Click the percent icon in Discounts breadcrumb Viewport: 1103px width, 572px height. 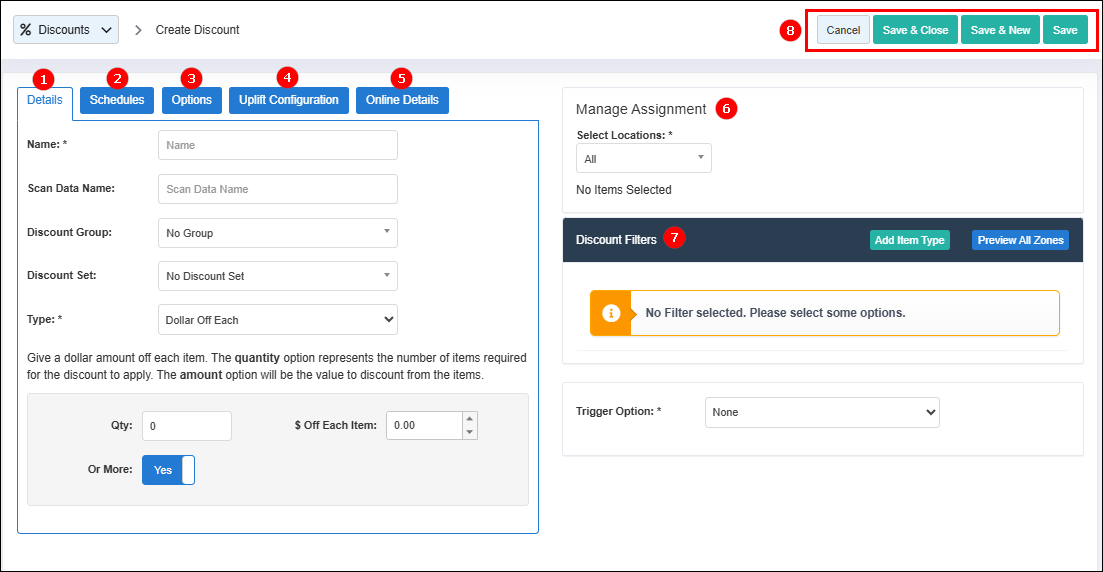tap(26, 30)
